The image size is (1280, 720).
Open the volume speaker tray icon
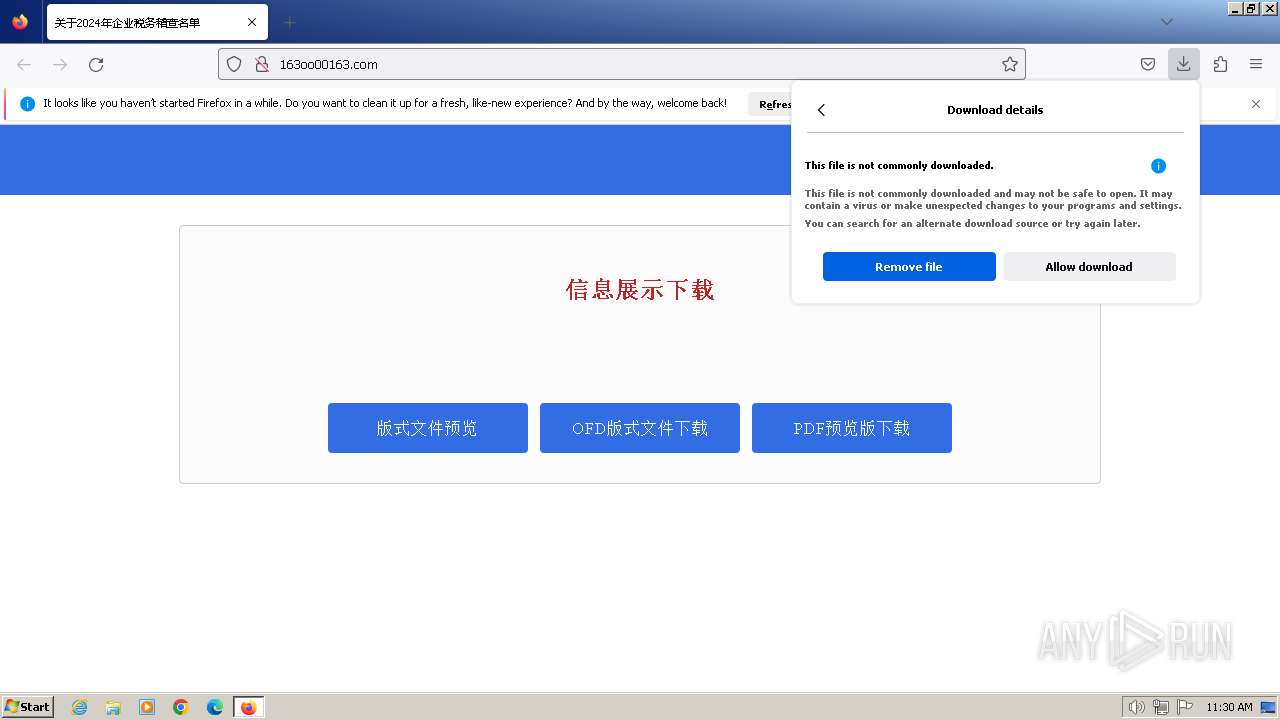(1137, 707)
